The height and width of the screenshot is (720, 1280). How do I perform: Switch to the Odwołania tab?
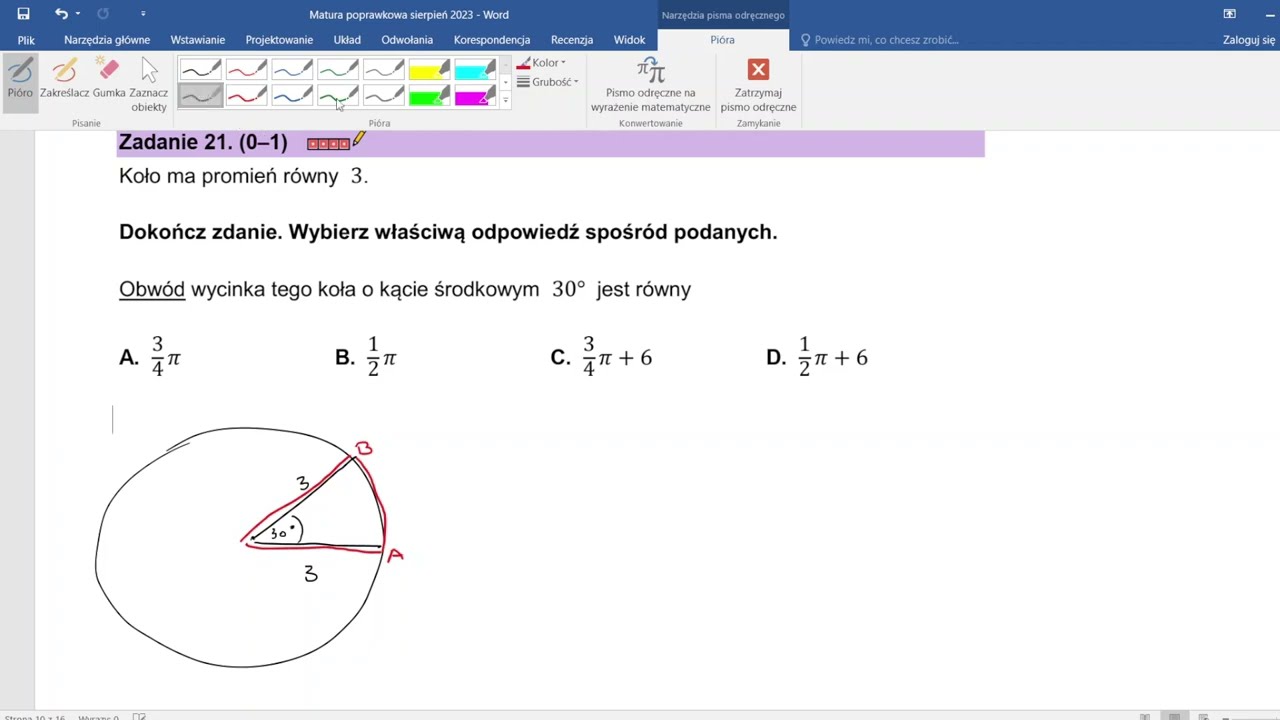pyautogui.click(x=407, y=40)
